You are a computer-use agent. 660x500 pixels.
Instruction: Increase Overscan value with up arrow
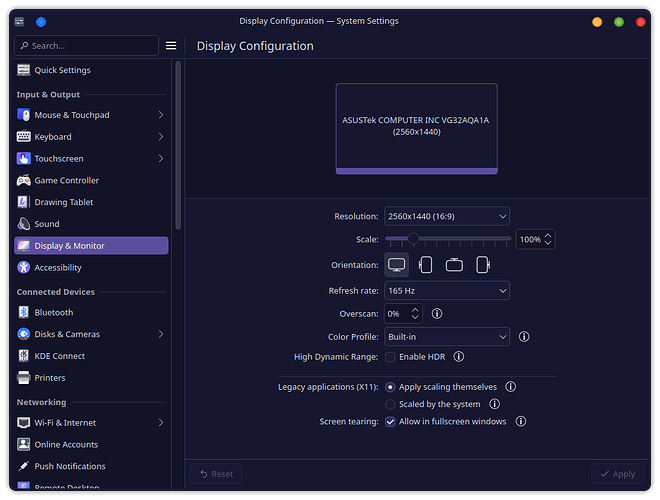pyautogui.click(x=415, y=310)
